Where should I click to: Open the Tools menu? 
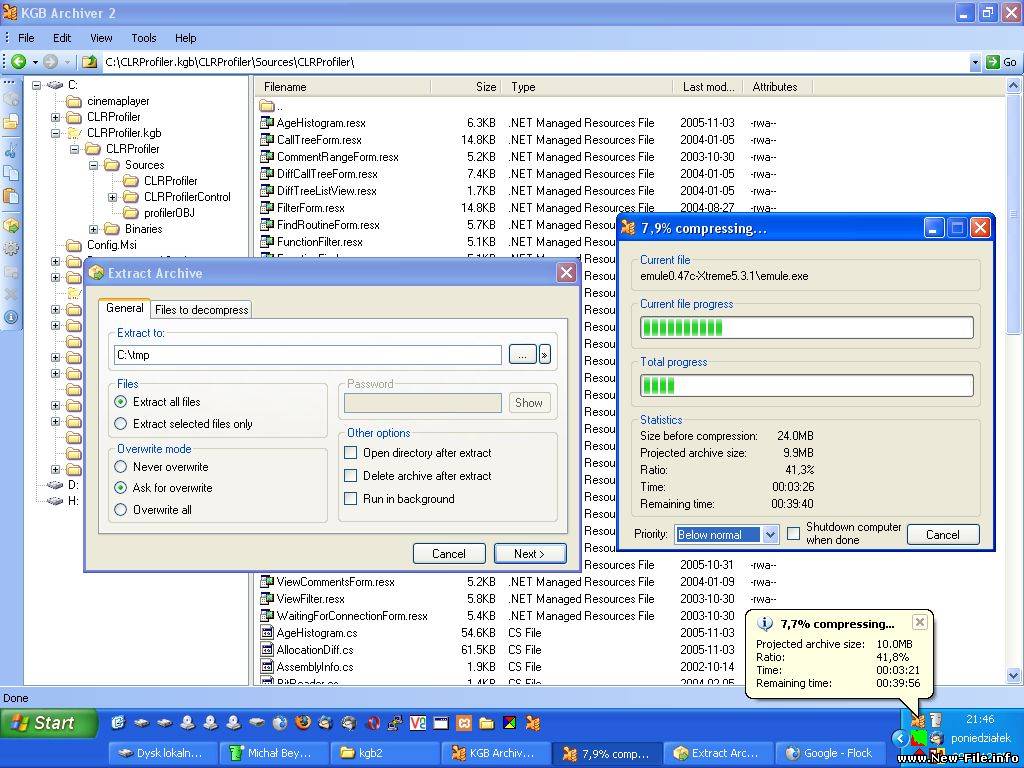143,38
